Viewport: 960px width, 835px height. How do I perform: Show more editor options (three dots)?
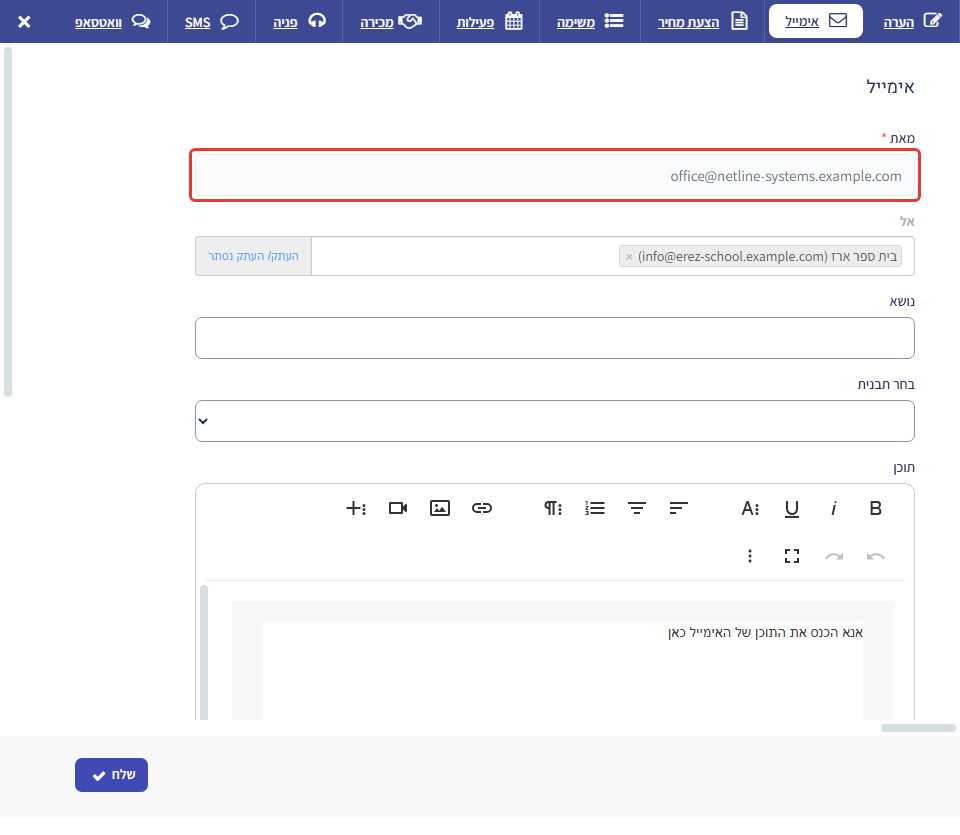[x=750, y=556]
